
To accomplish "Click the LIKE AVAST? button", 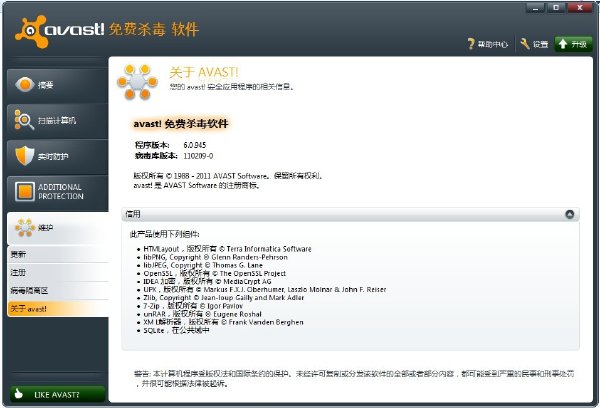I will (57, 394).
